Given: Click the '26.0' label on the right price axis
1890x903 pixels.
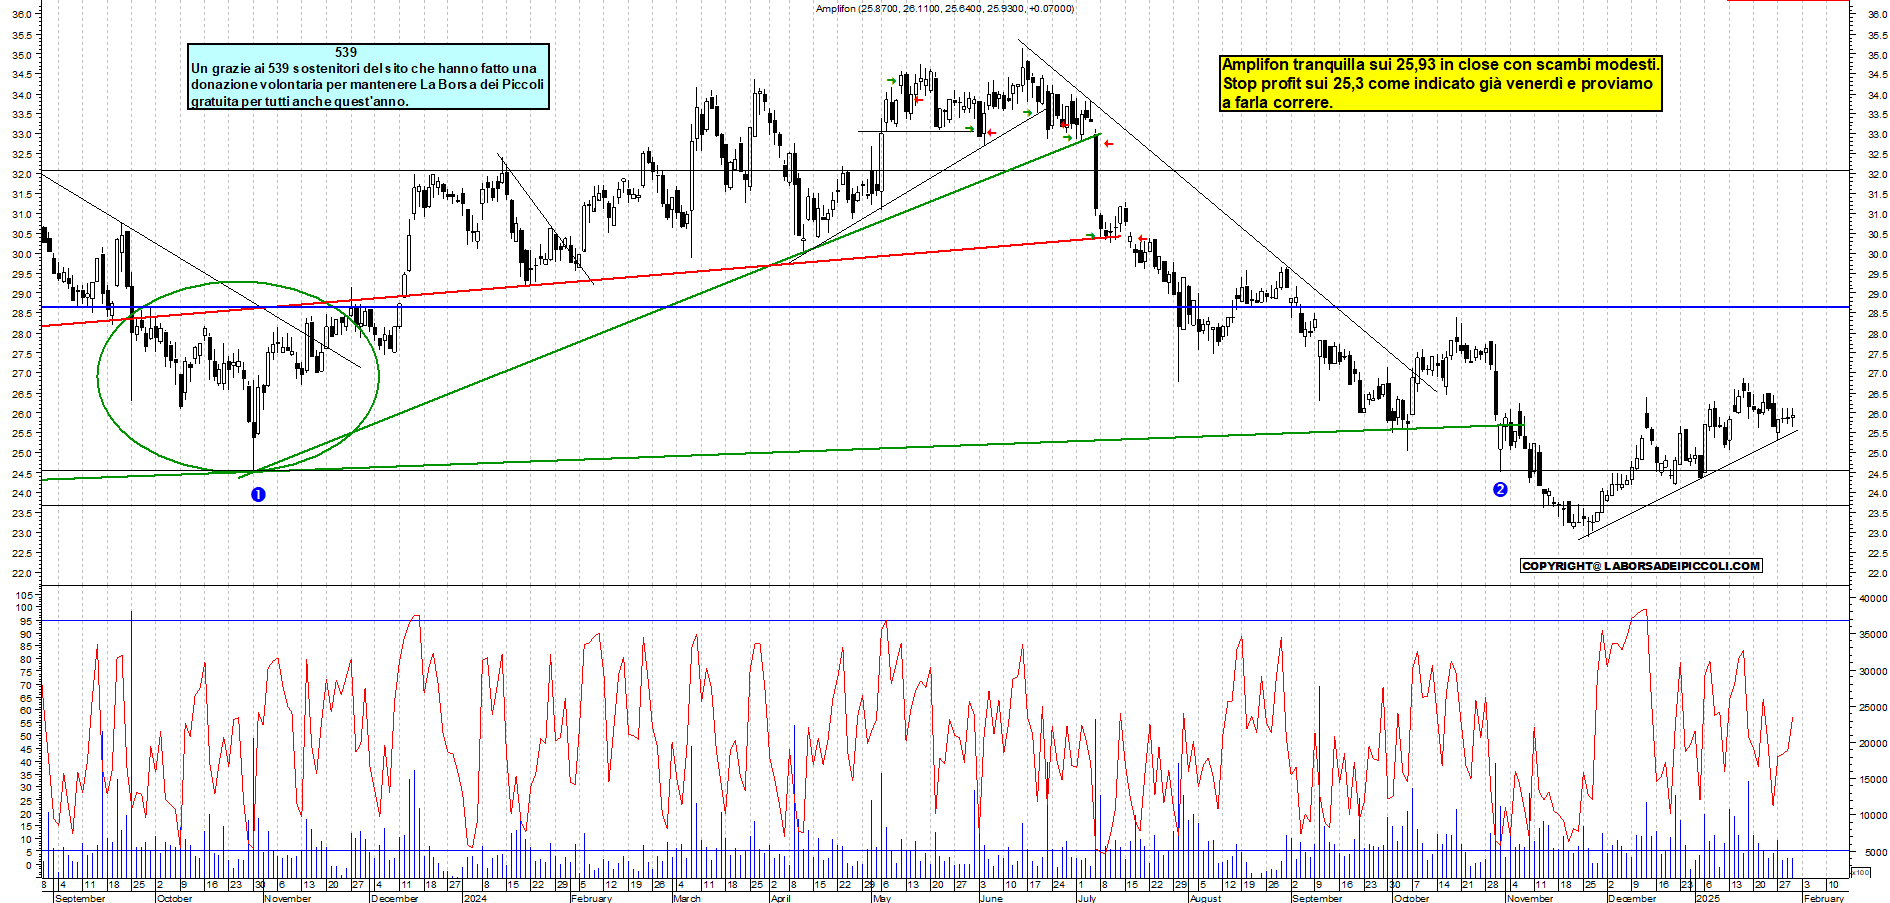Looking at the screenshot, I should 1876,415.
